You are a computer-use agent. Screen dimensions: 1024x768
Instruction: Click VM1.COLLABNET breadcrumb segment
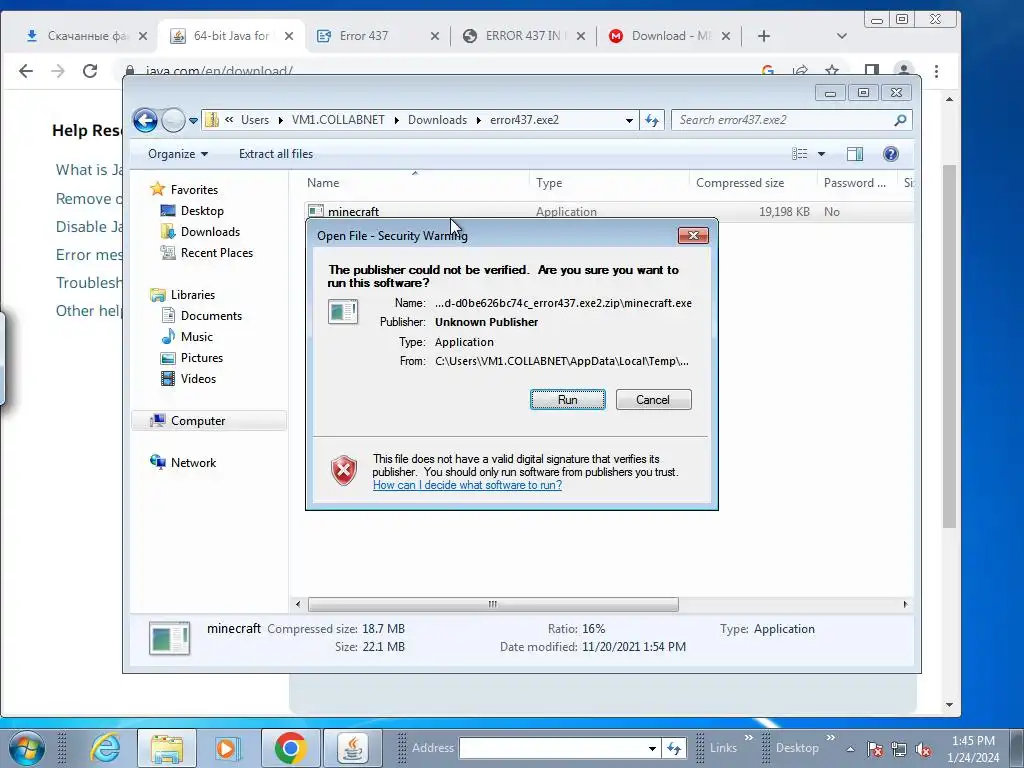click(338, 120)
